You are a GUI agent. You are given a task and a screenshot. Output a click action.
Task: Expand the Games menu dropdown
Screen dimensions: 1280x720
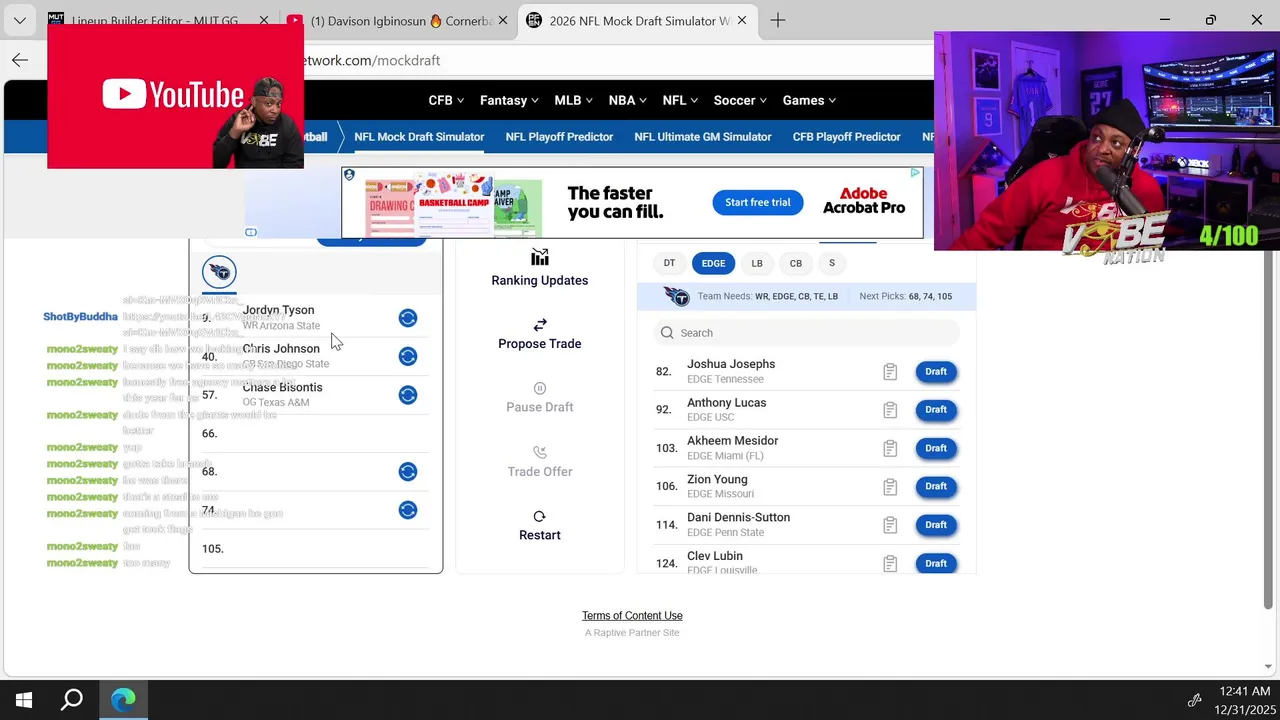click(x=809, y=100)
